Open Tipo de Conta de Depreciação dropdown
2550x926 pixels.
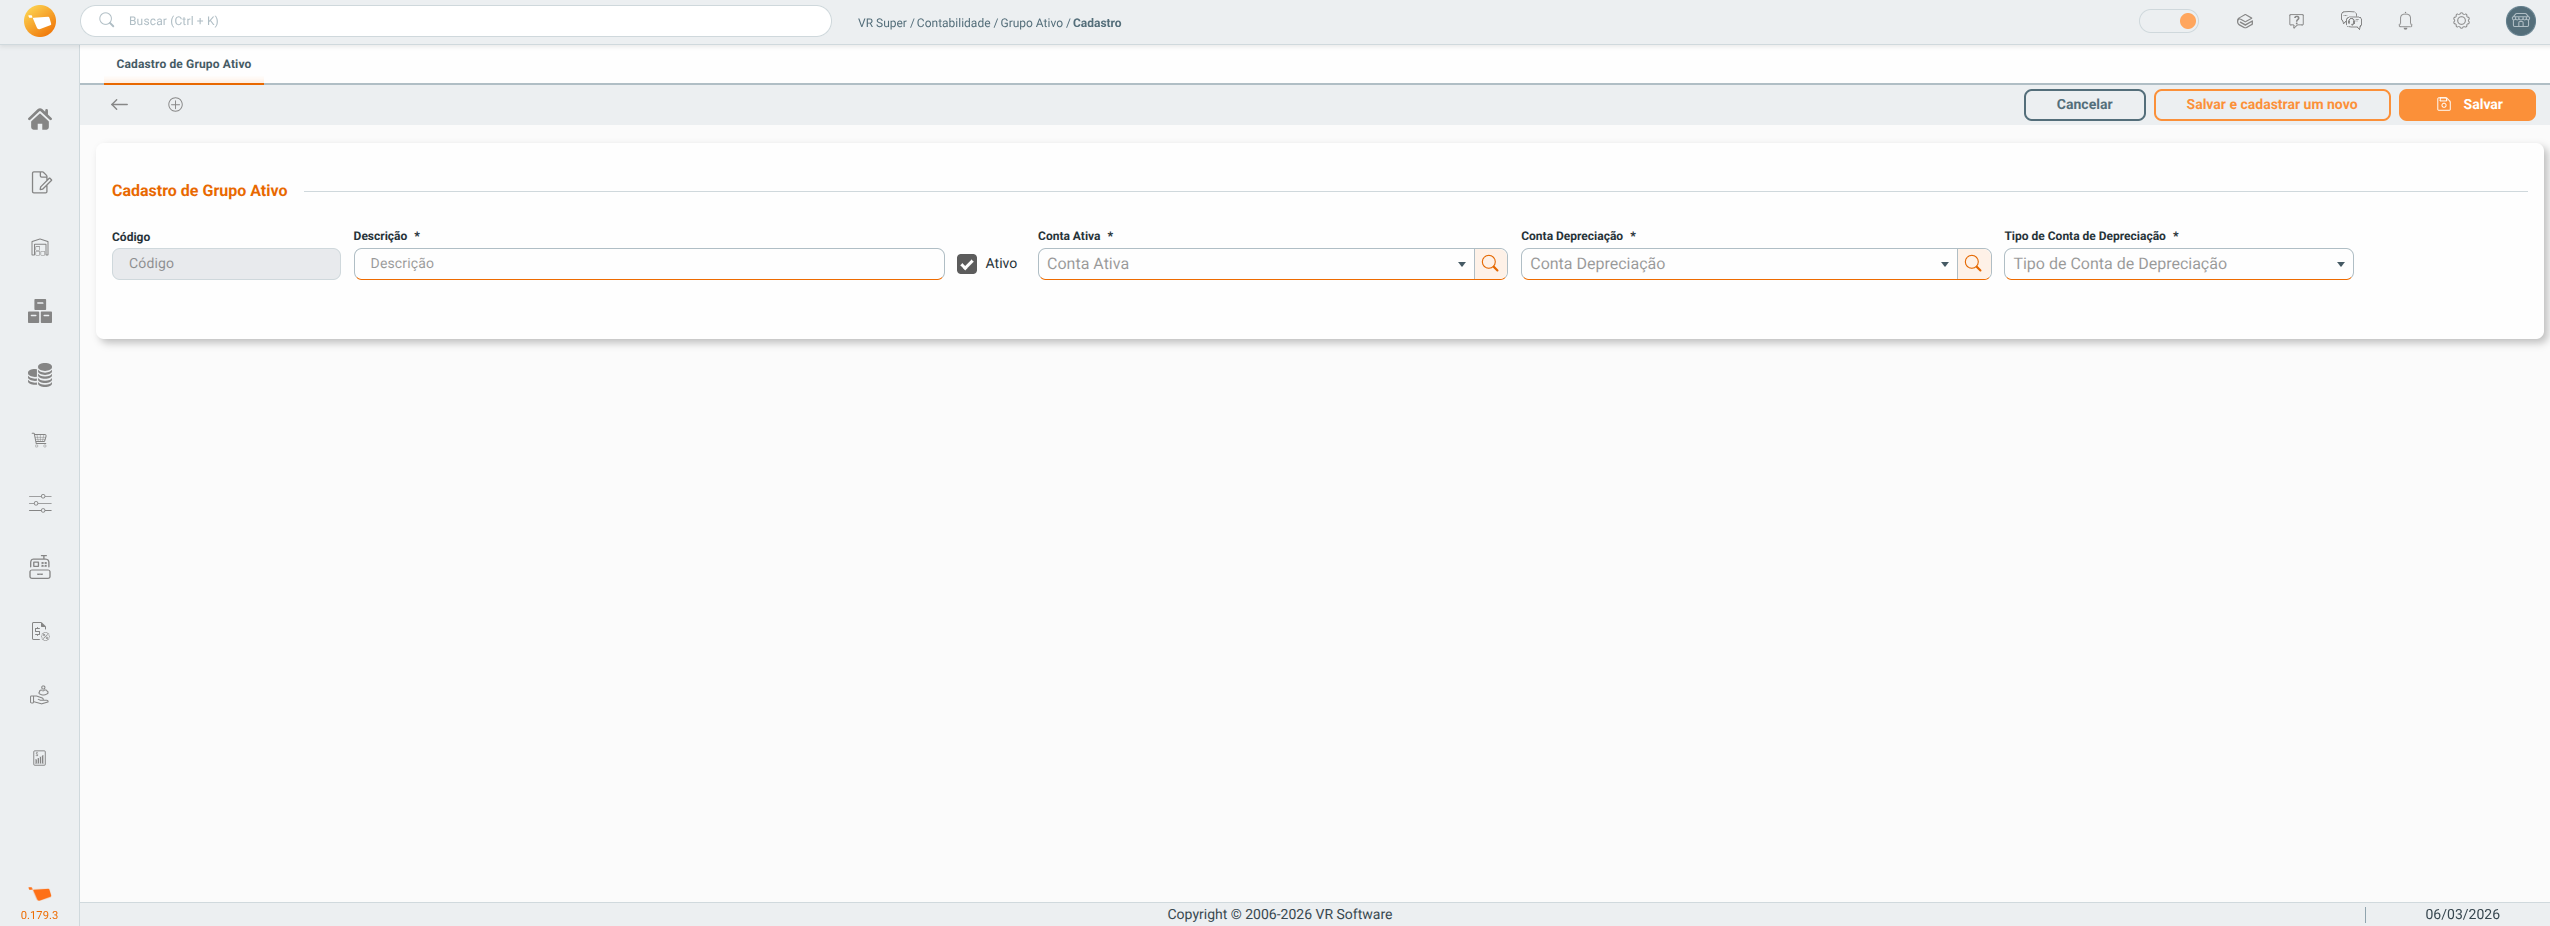pyautogui.click(x=2178, y=264)
